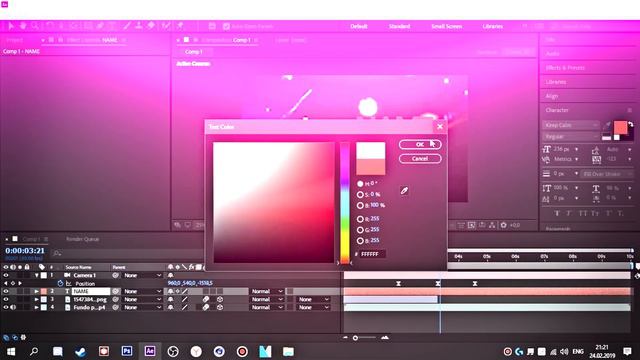Screen dimensions: 640x360
Task: Click Cancel in Text Color dialog
Action: tap(420, 159)
